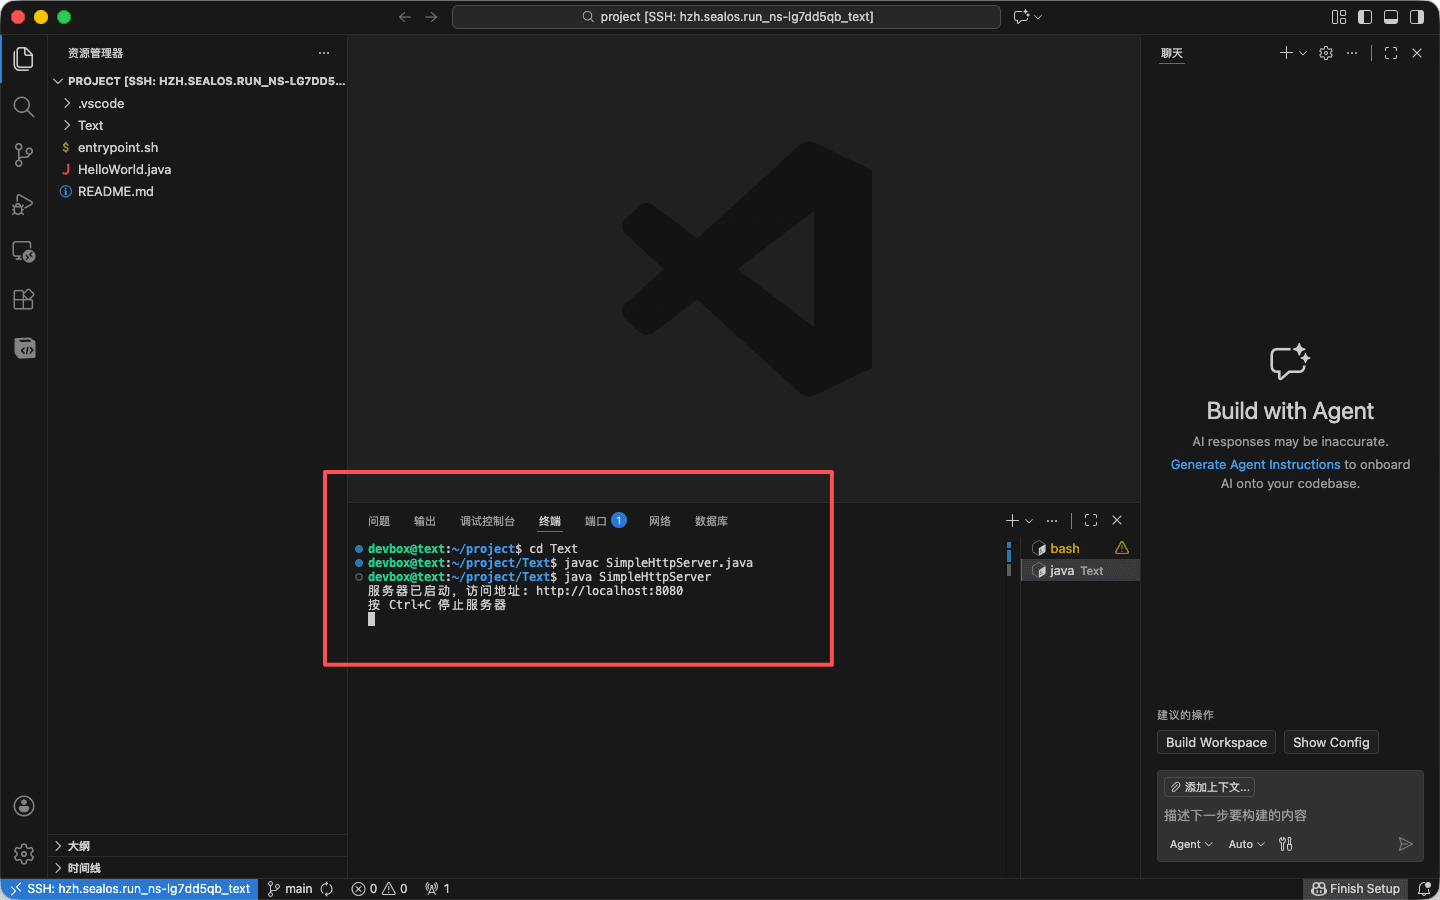
Task: Select the 终端 terminal tab
Action: point(550,521)
